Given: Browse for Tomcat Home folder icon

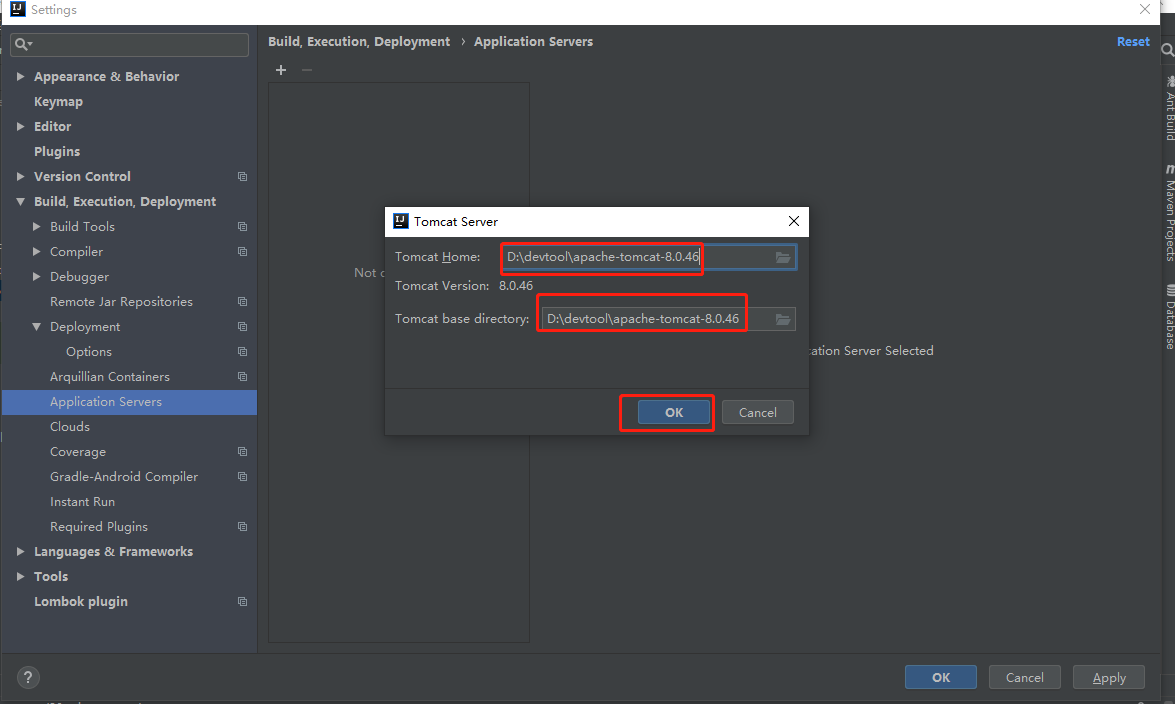Looking at the screenshot, I should 782,257.
